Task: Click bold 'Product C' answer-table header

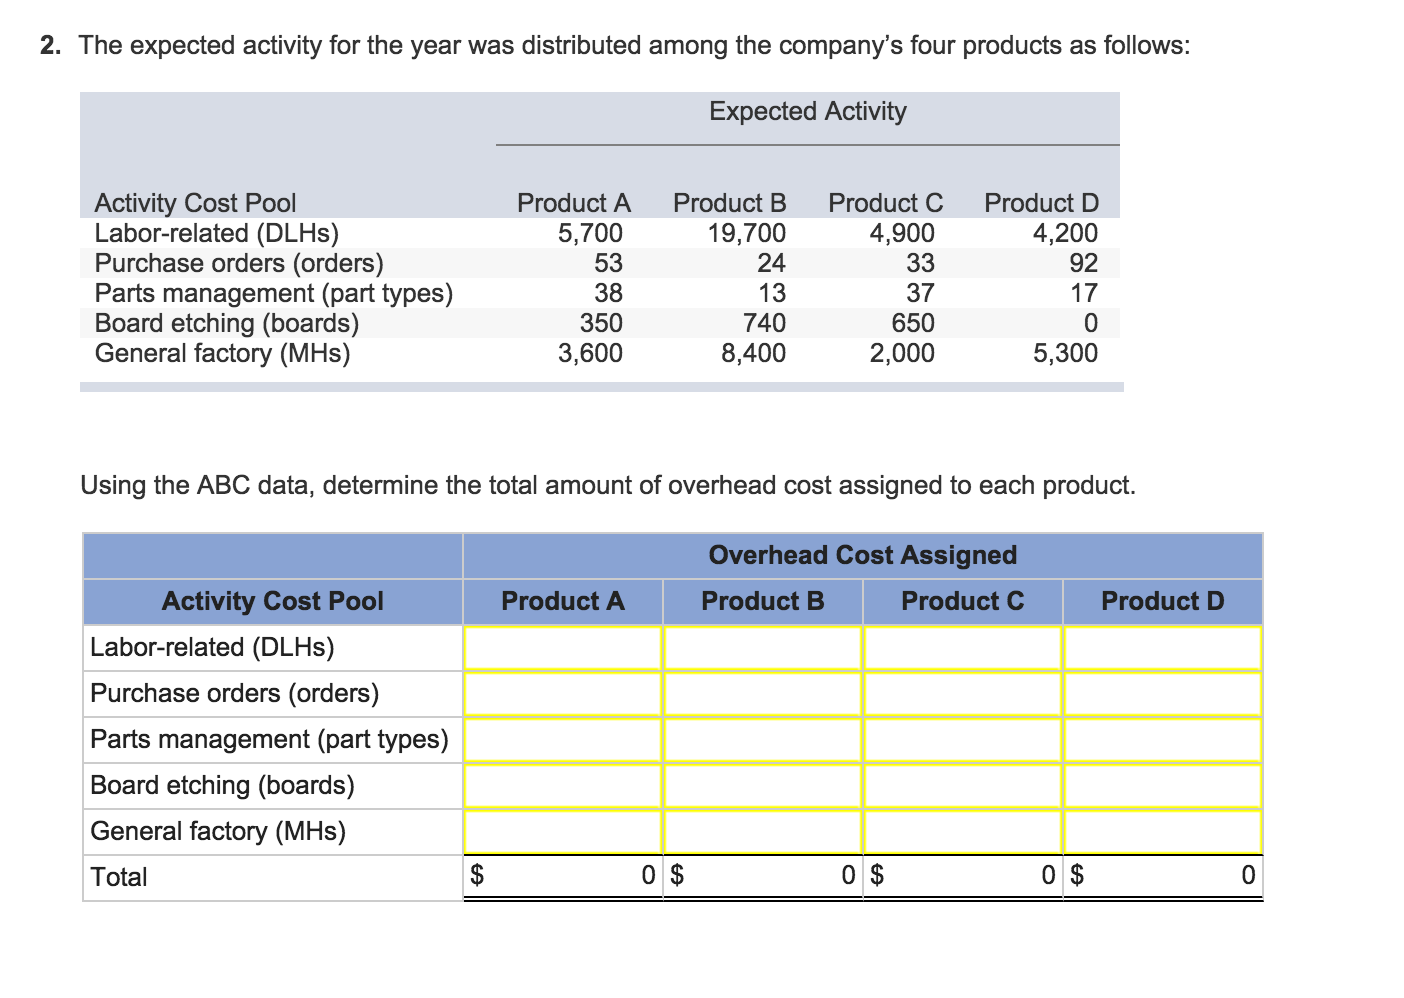Action: click(x=963, y=601)
